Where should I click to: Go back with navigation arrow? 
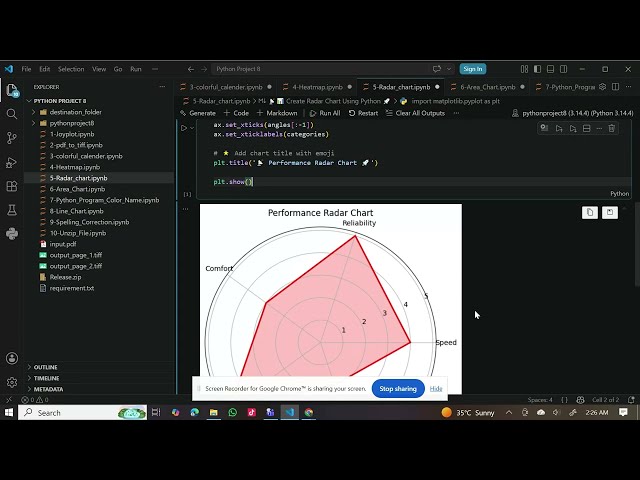click(191, 69)
